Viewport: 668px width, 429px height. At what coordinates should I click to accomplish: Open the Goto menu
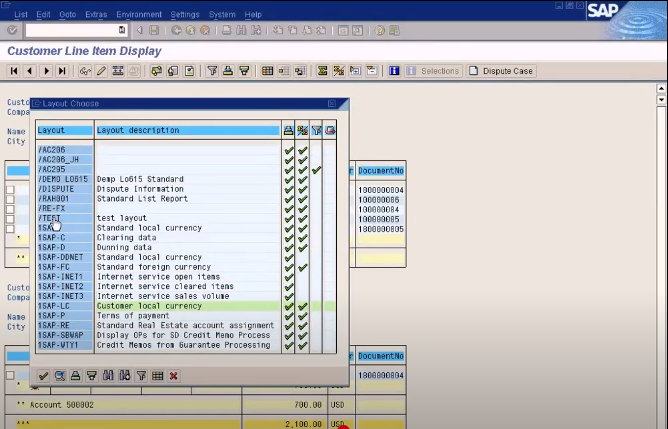[x=67, y=14]
